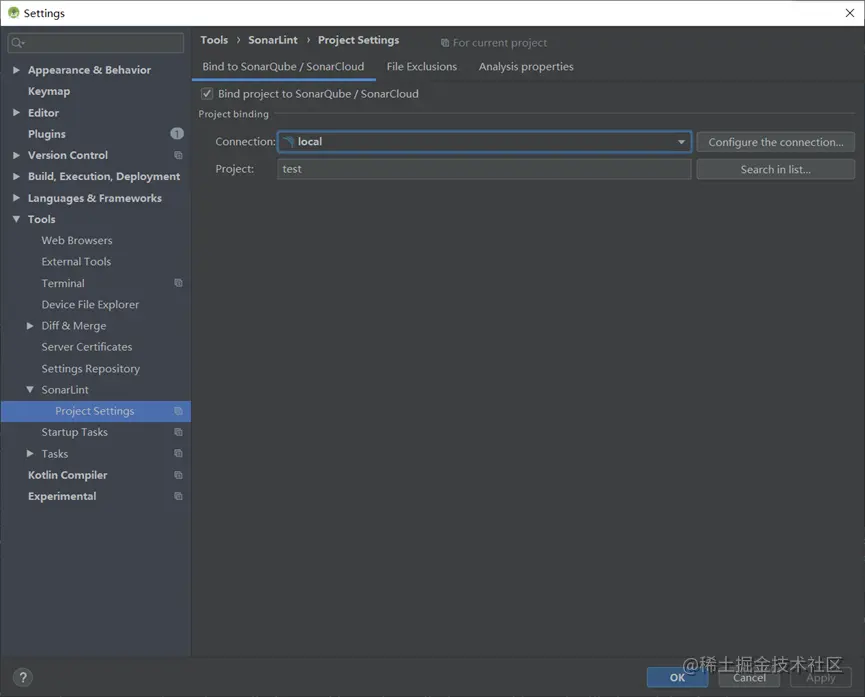Click the per-project settings icon beside Terminal

[x=177, y=283]
